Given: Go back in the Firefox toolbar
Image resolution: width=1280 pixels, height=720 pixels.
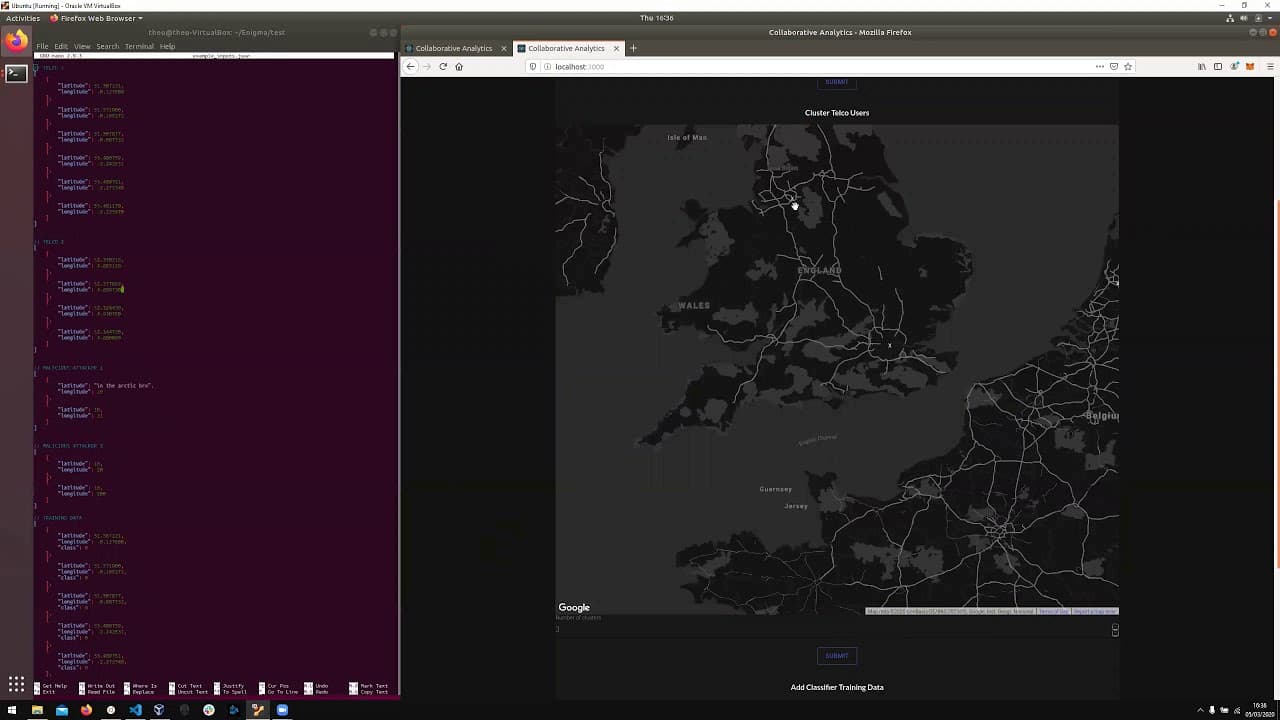Looking at the screenshot, I should (410, 67).
